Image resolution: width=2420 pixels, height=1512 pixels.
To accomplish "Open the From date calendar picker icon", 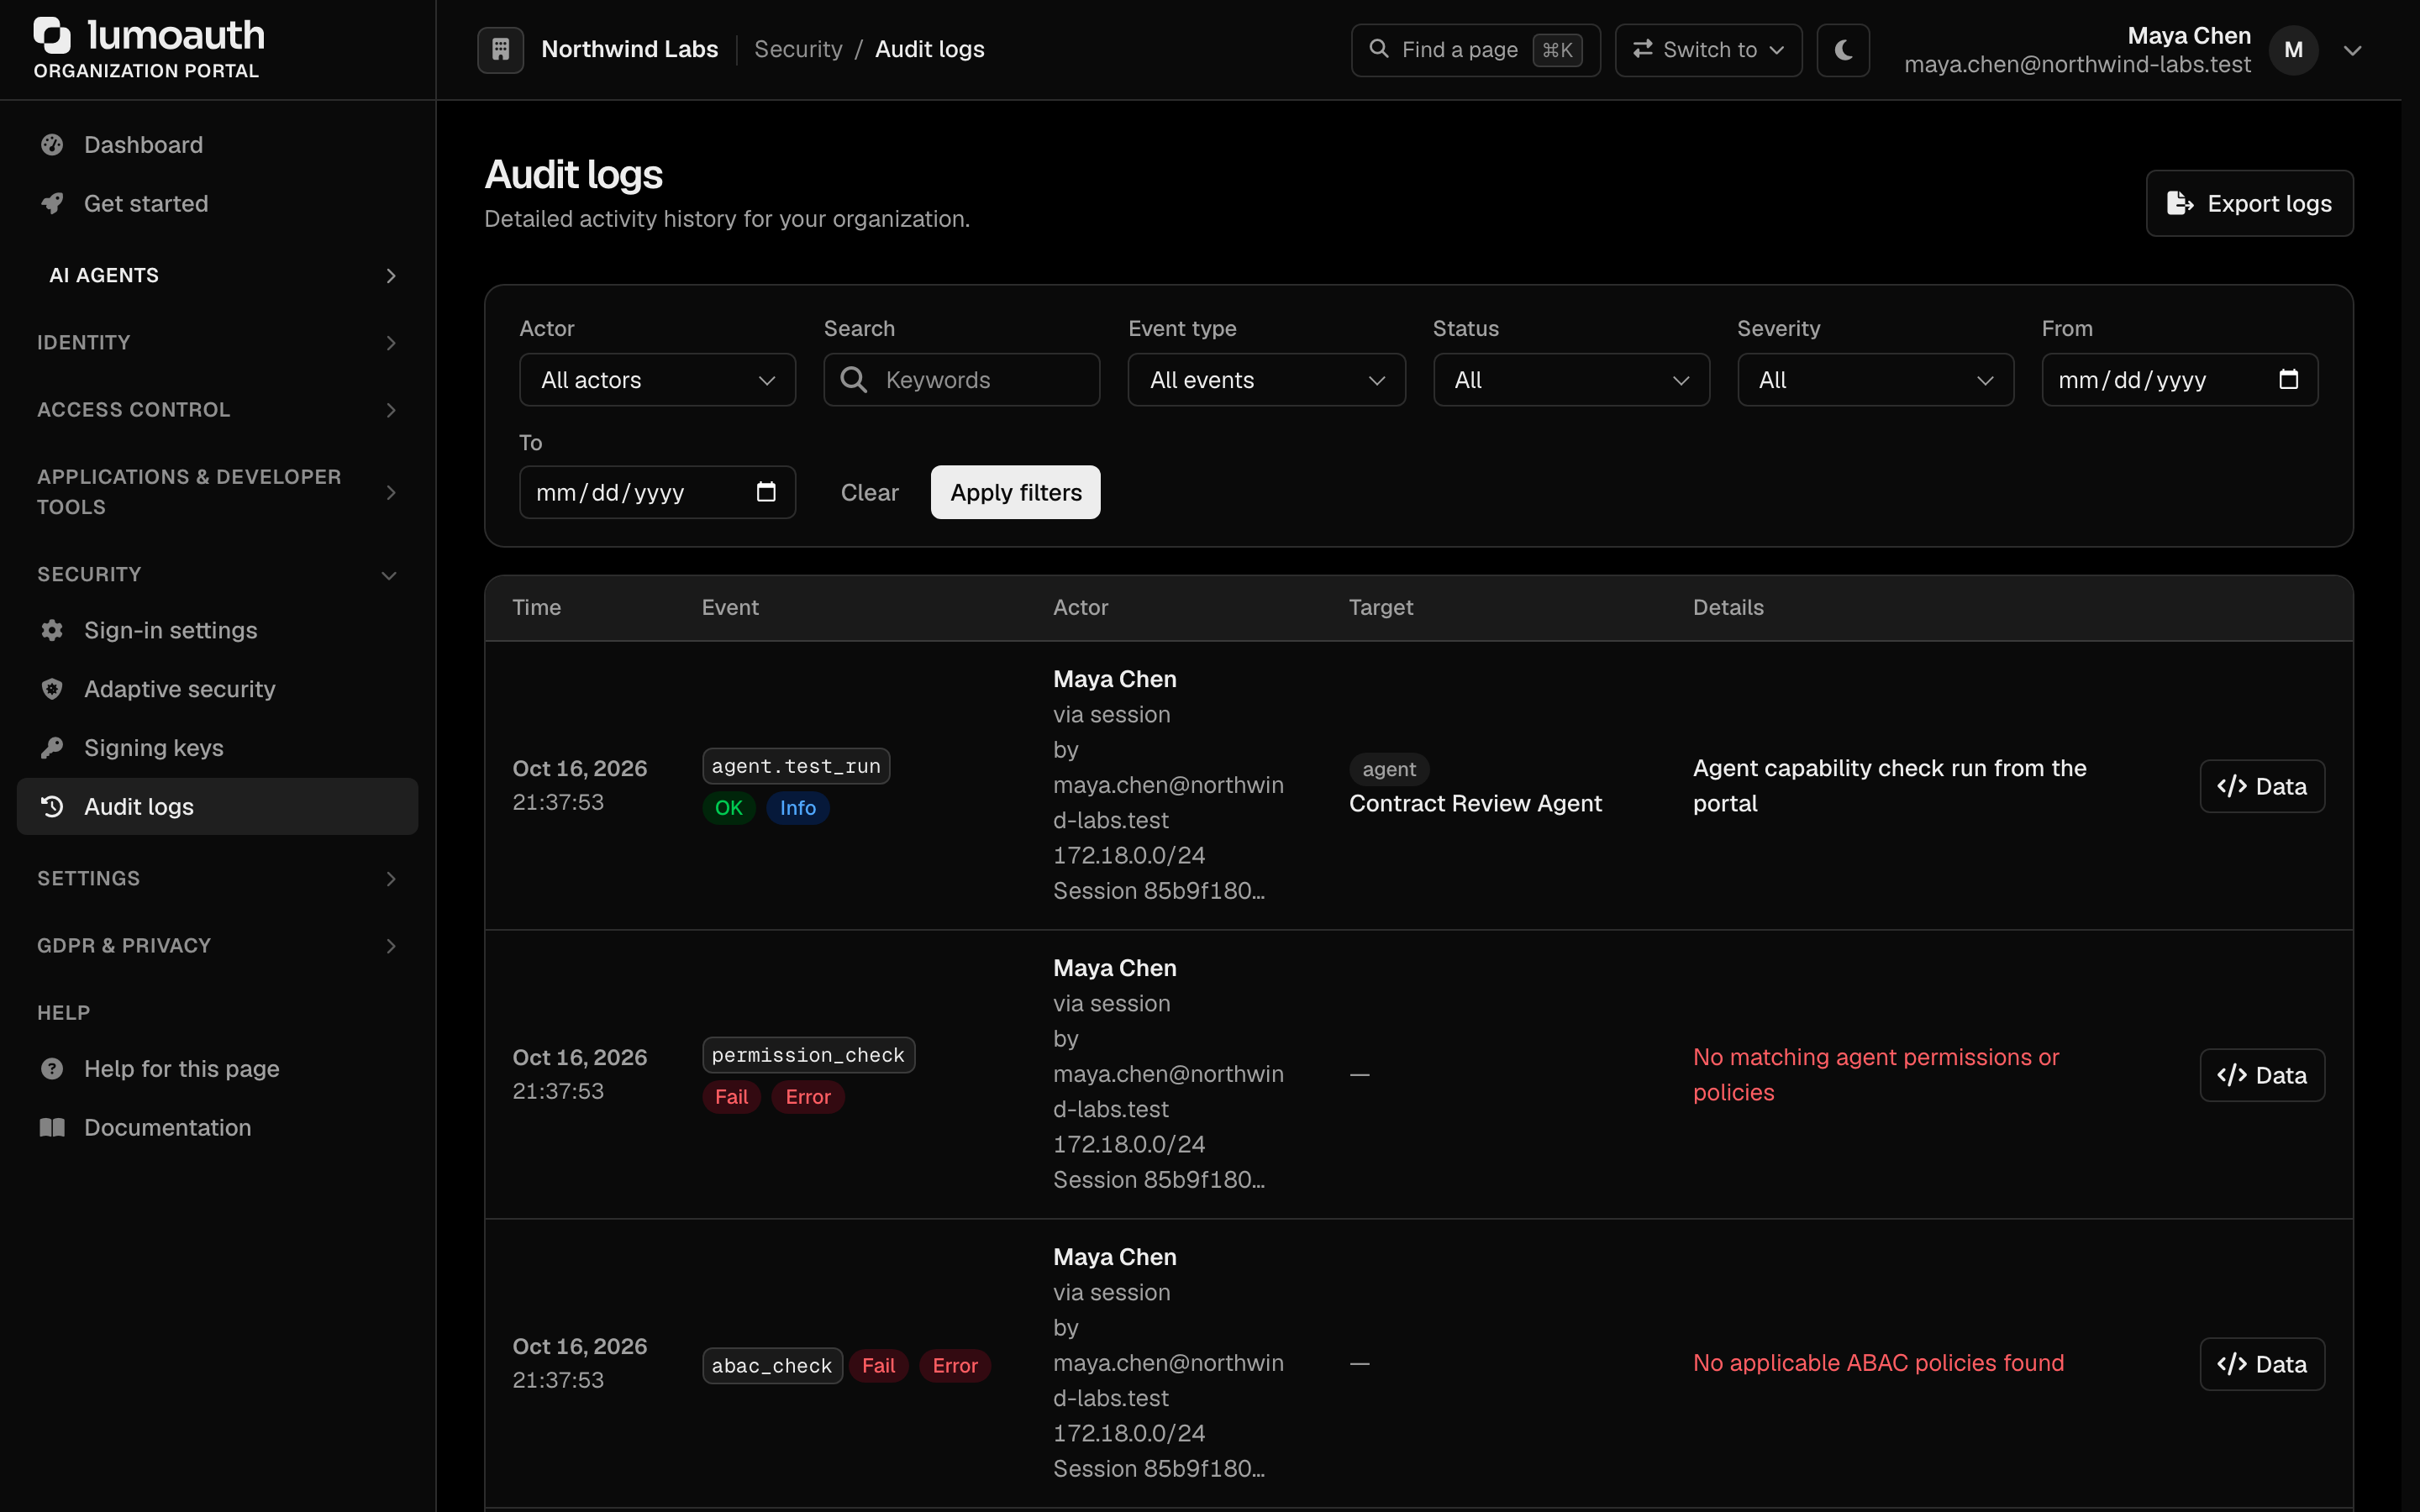I will (x=2288, y=379).
